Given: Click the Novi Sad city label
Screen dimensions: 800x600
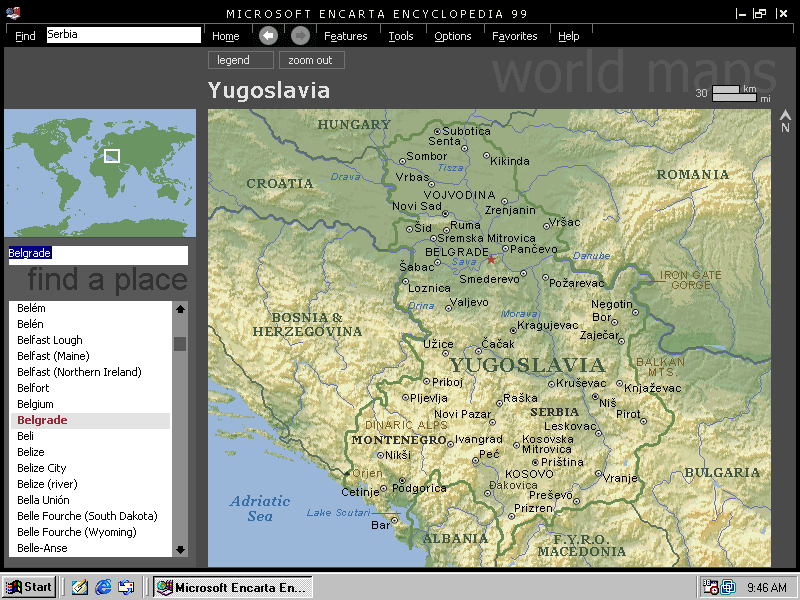Looking at the screenshot, I should (x=417, y=207).
